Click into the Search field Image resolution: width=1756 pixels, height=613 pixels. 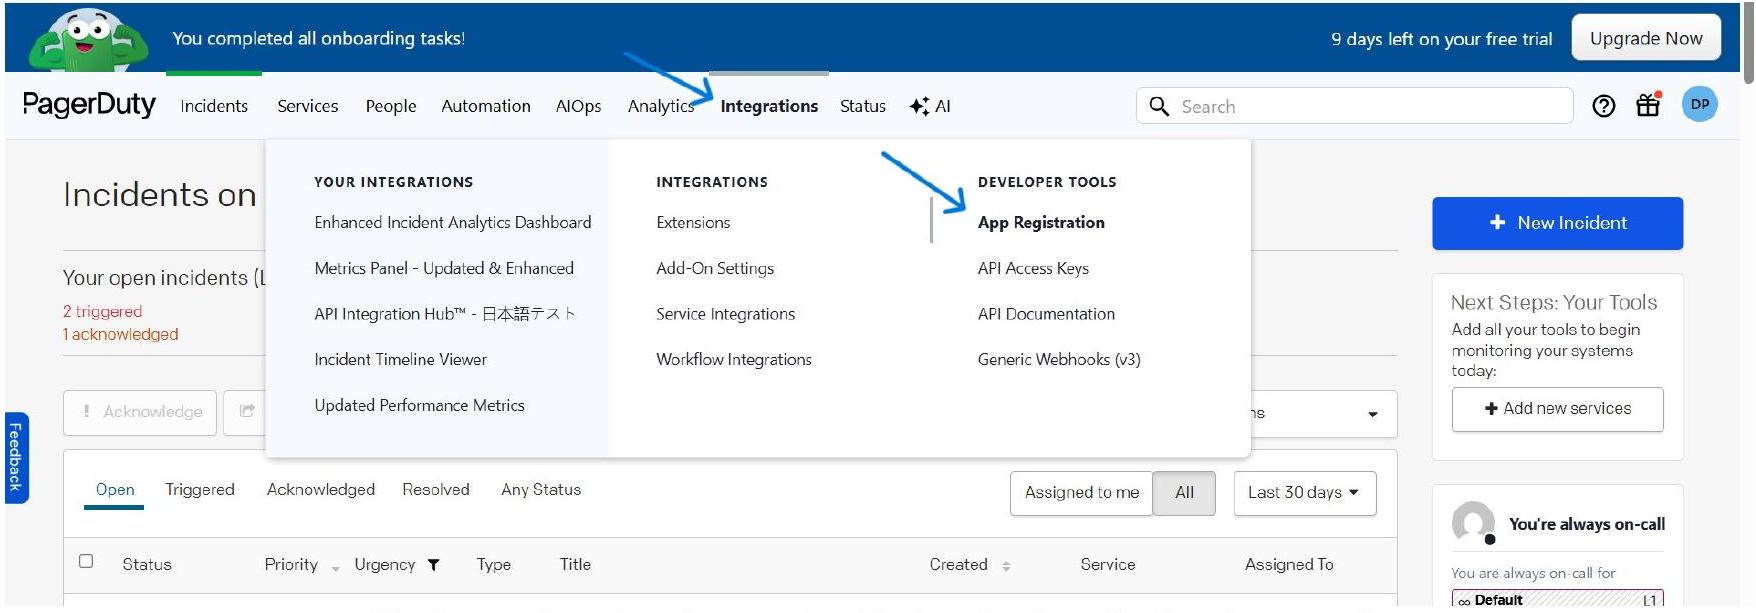click(1370, 106)
